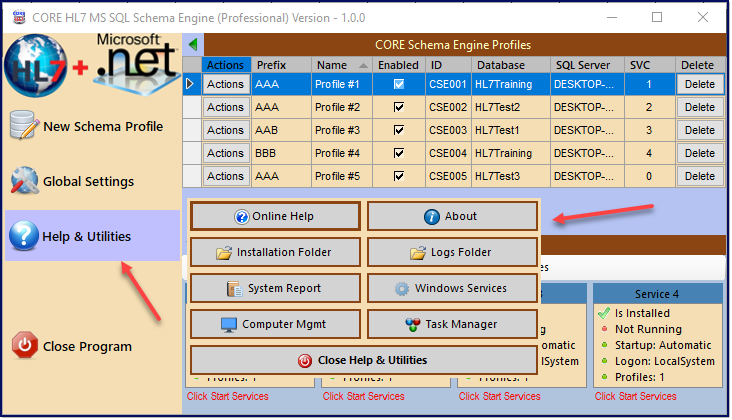
Task: Delete Profile #5 with its Delete button
Action: (699, 176)
